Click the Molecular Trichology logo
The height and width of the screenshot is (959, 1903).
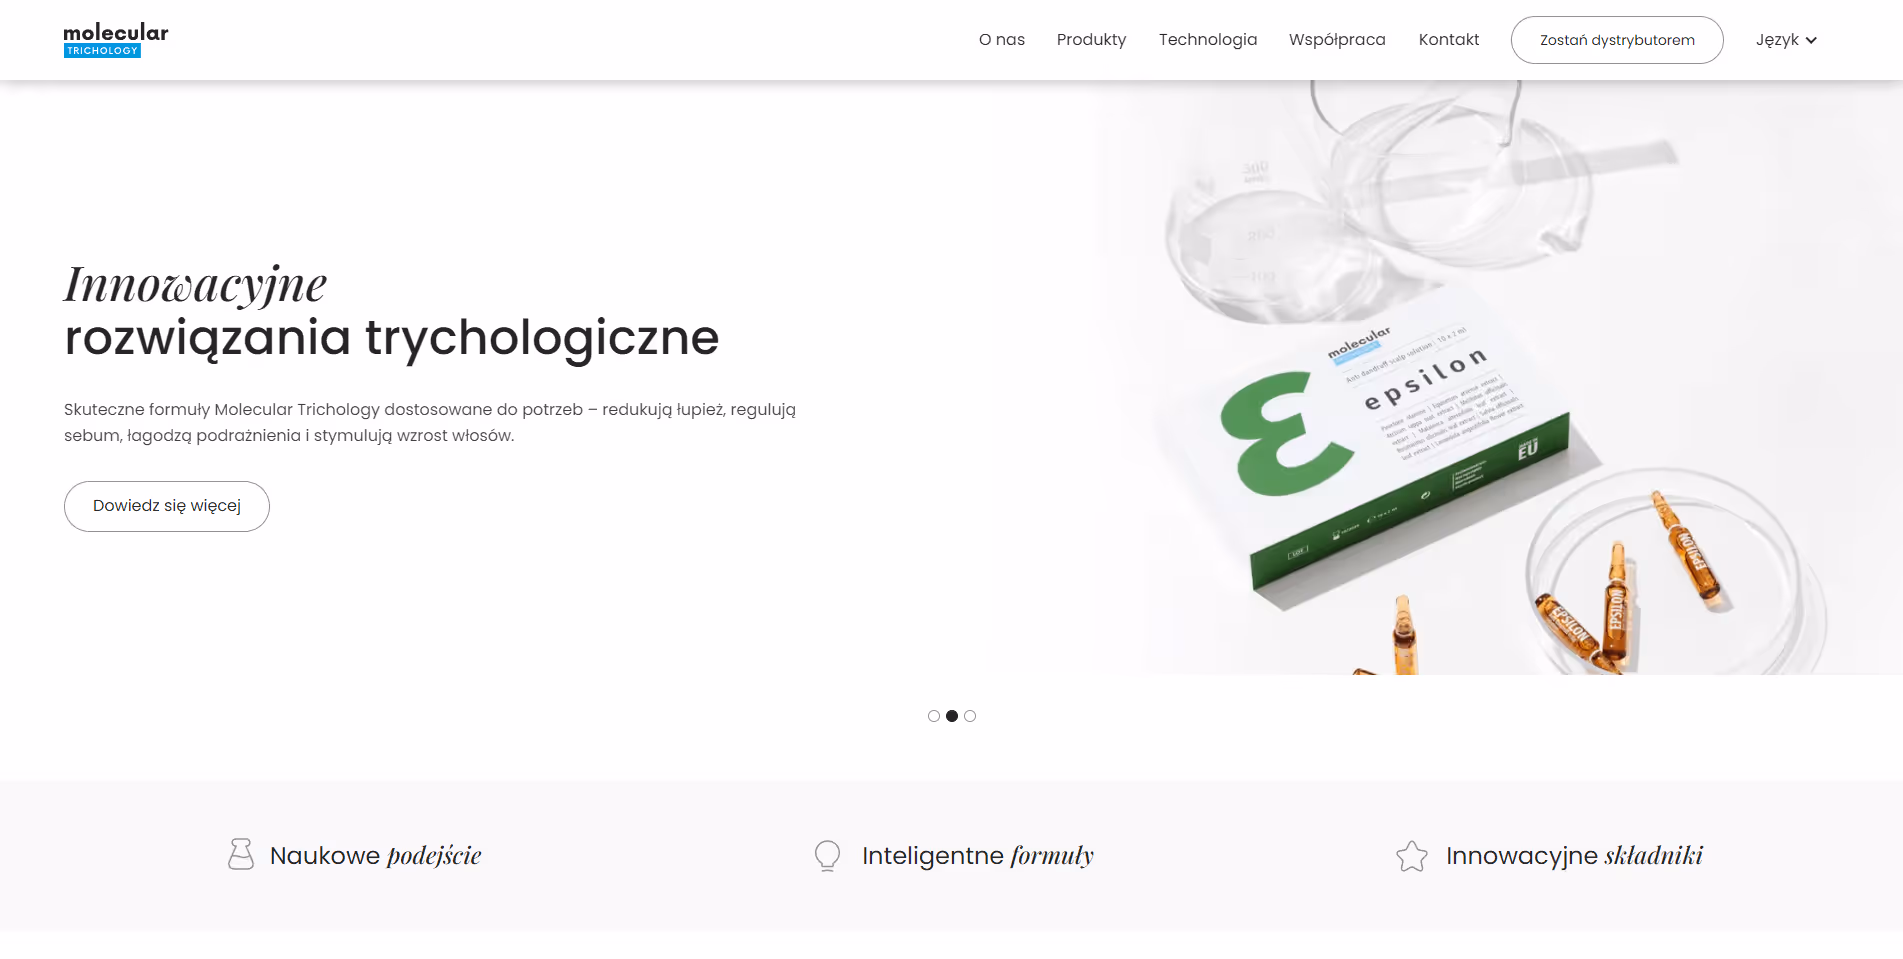116,40
